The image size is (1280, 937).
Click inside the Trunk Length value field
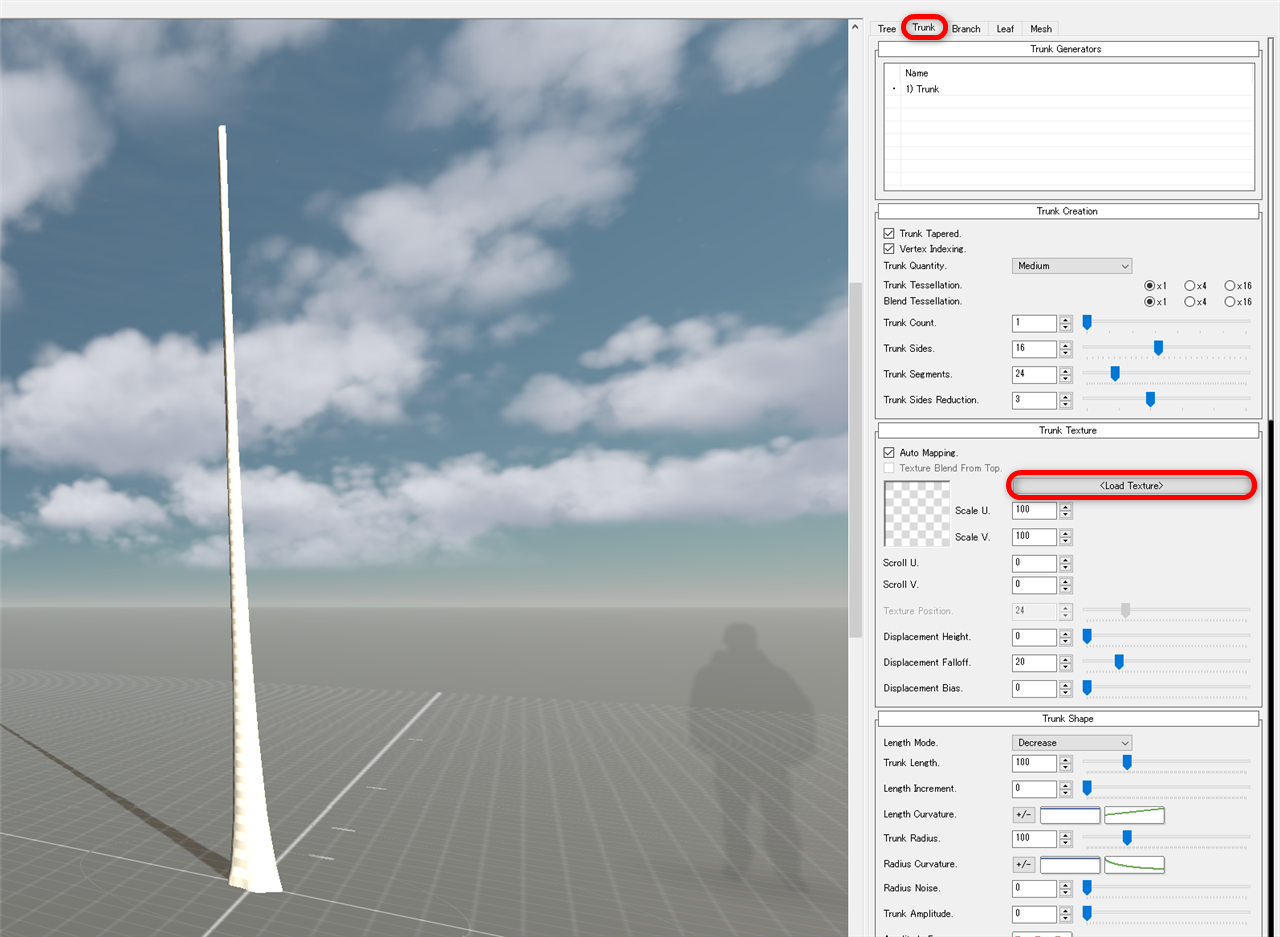(1033, 762)
